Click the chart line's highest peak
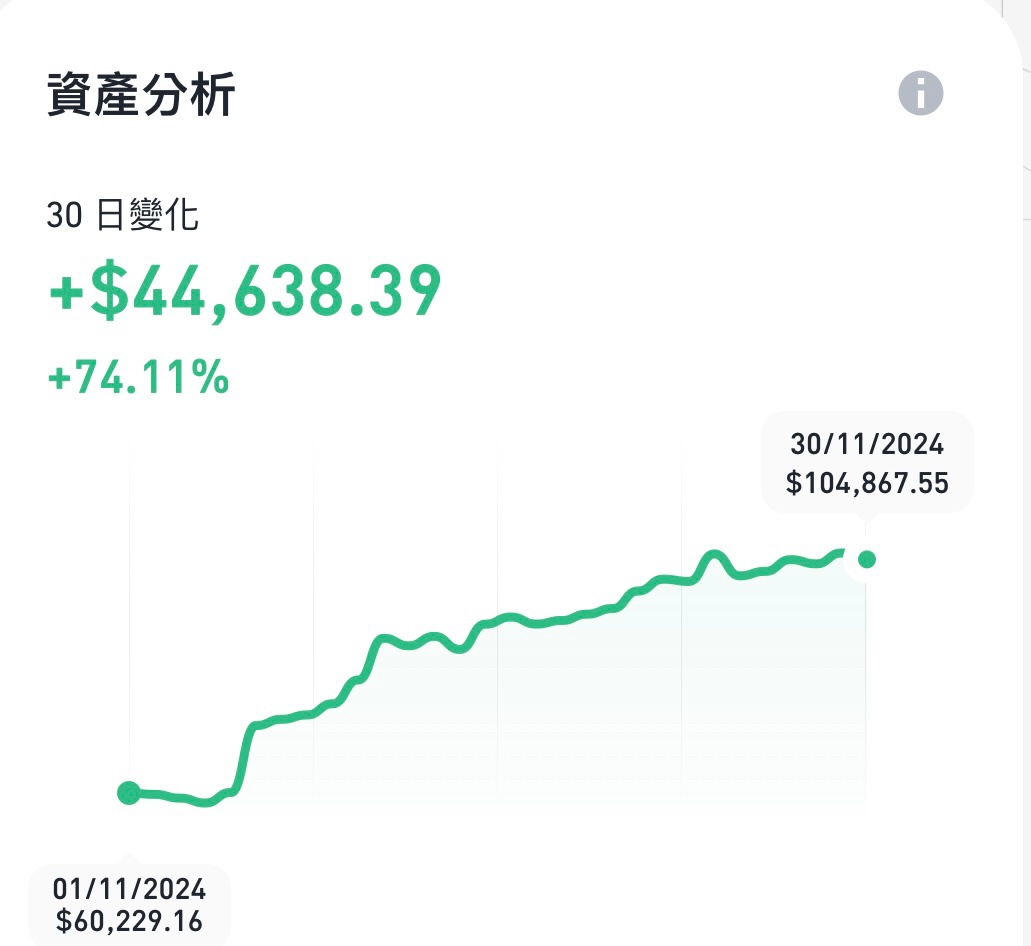Image resolution: width=1031 pixels, height=946 pixels. point(715,554)
